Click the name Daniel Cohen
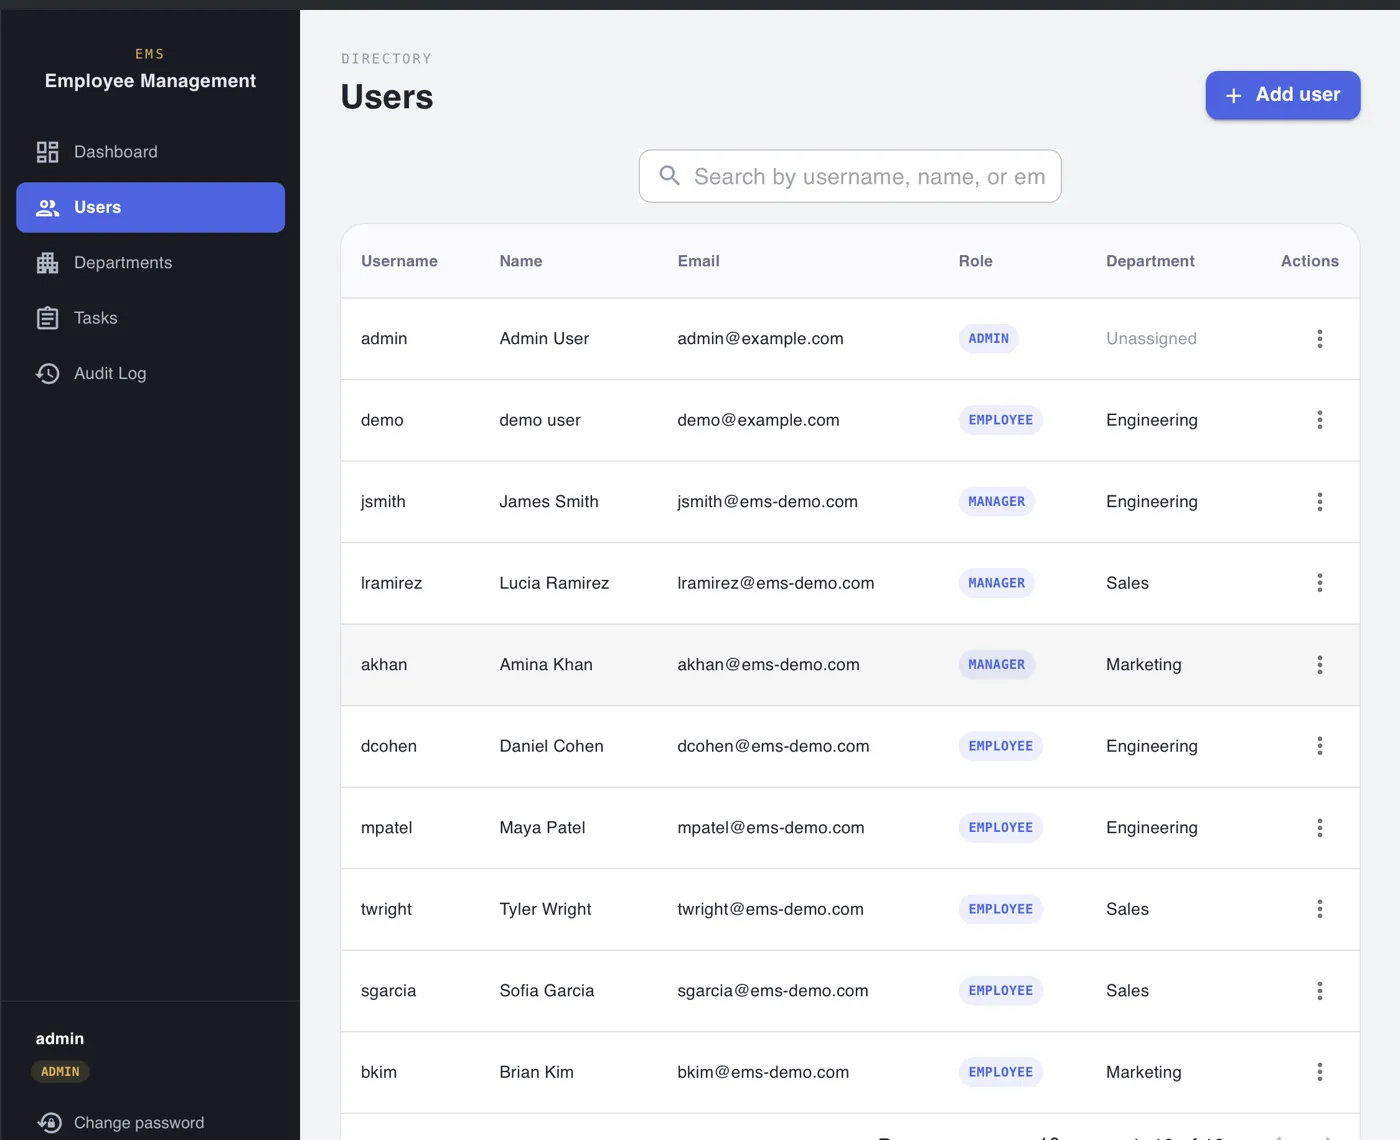1400x1140 pixels. tap(551, 746)
